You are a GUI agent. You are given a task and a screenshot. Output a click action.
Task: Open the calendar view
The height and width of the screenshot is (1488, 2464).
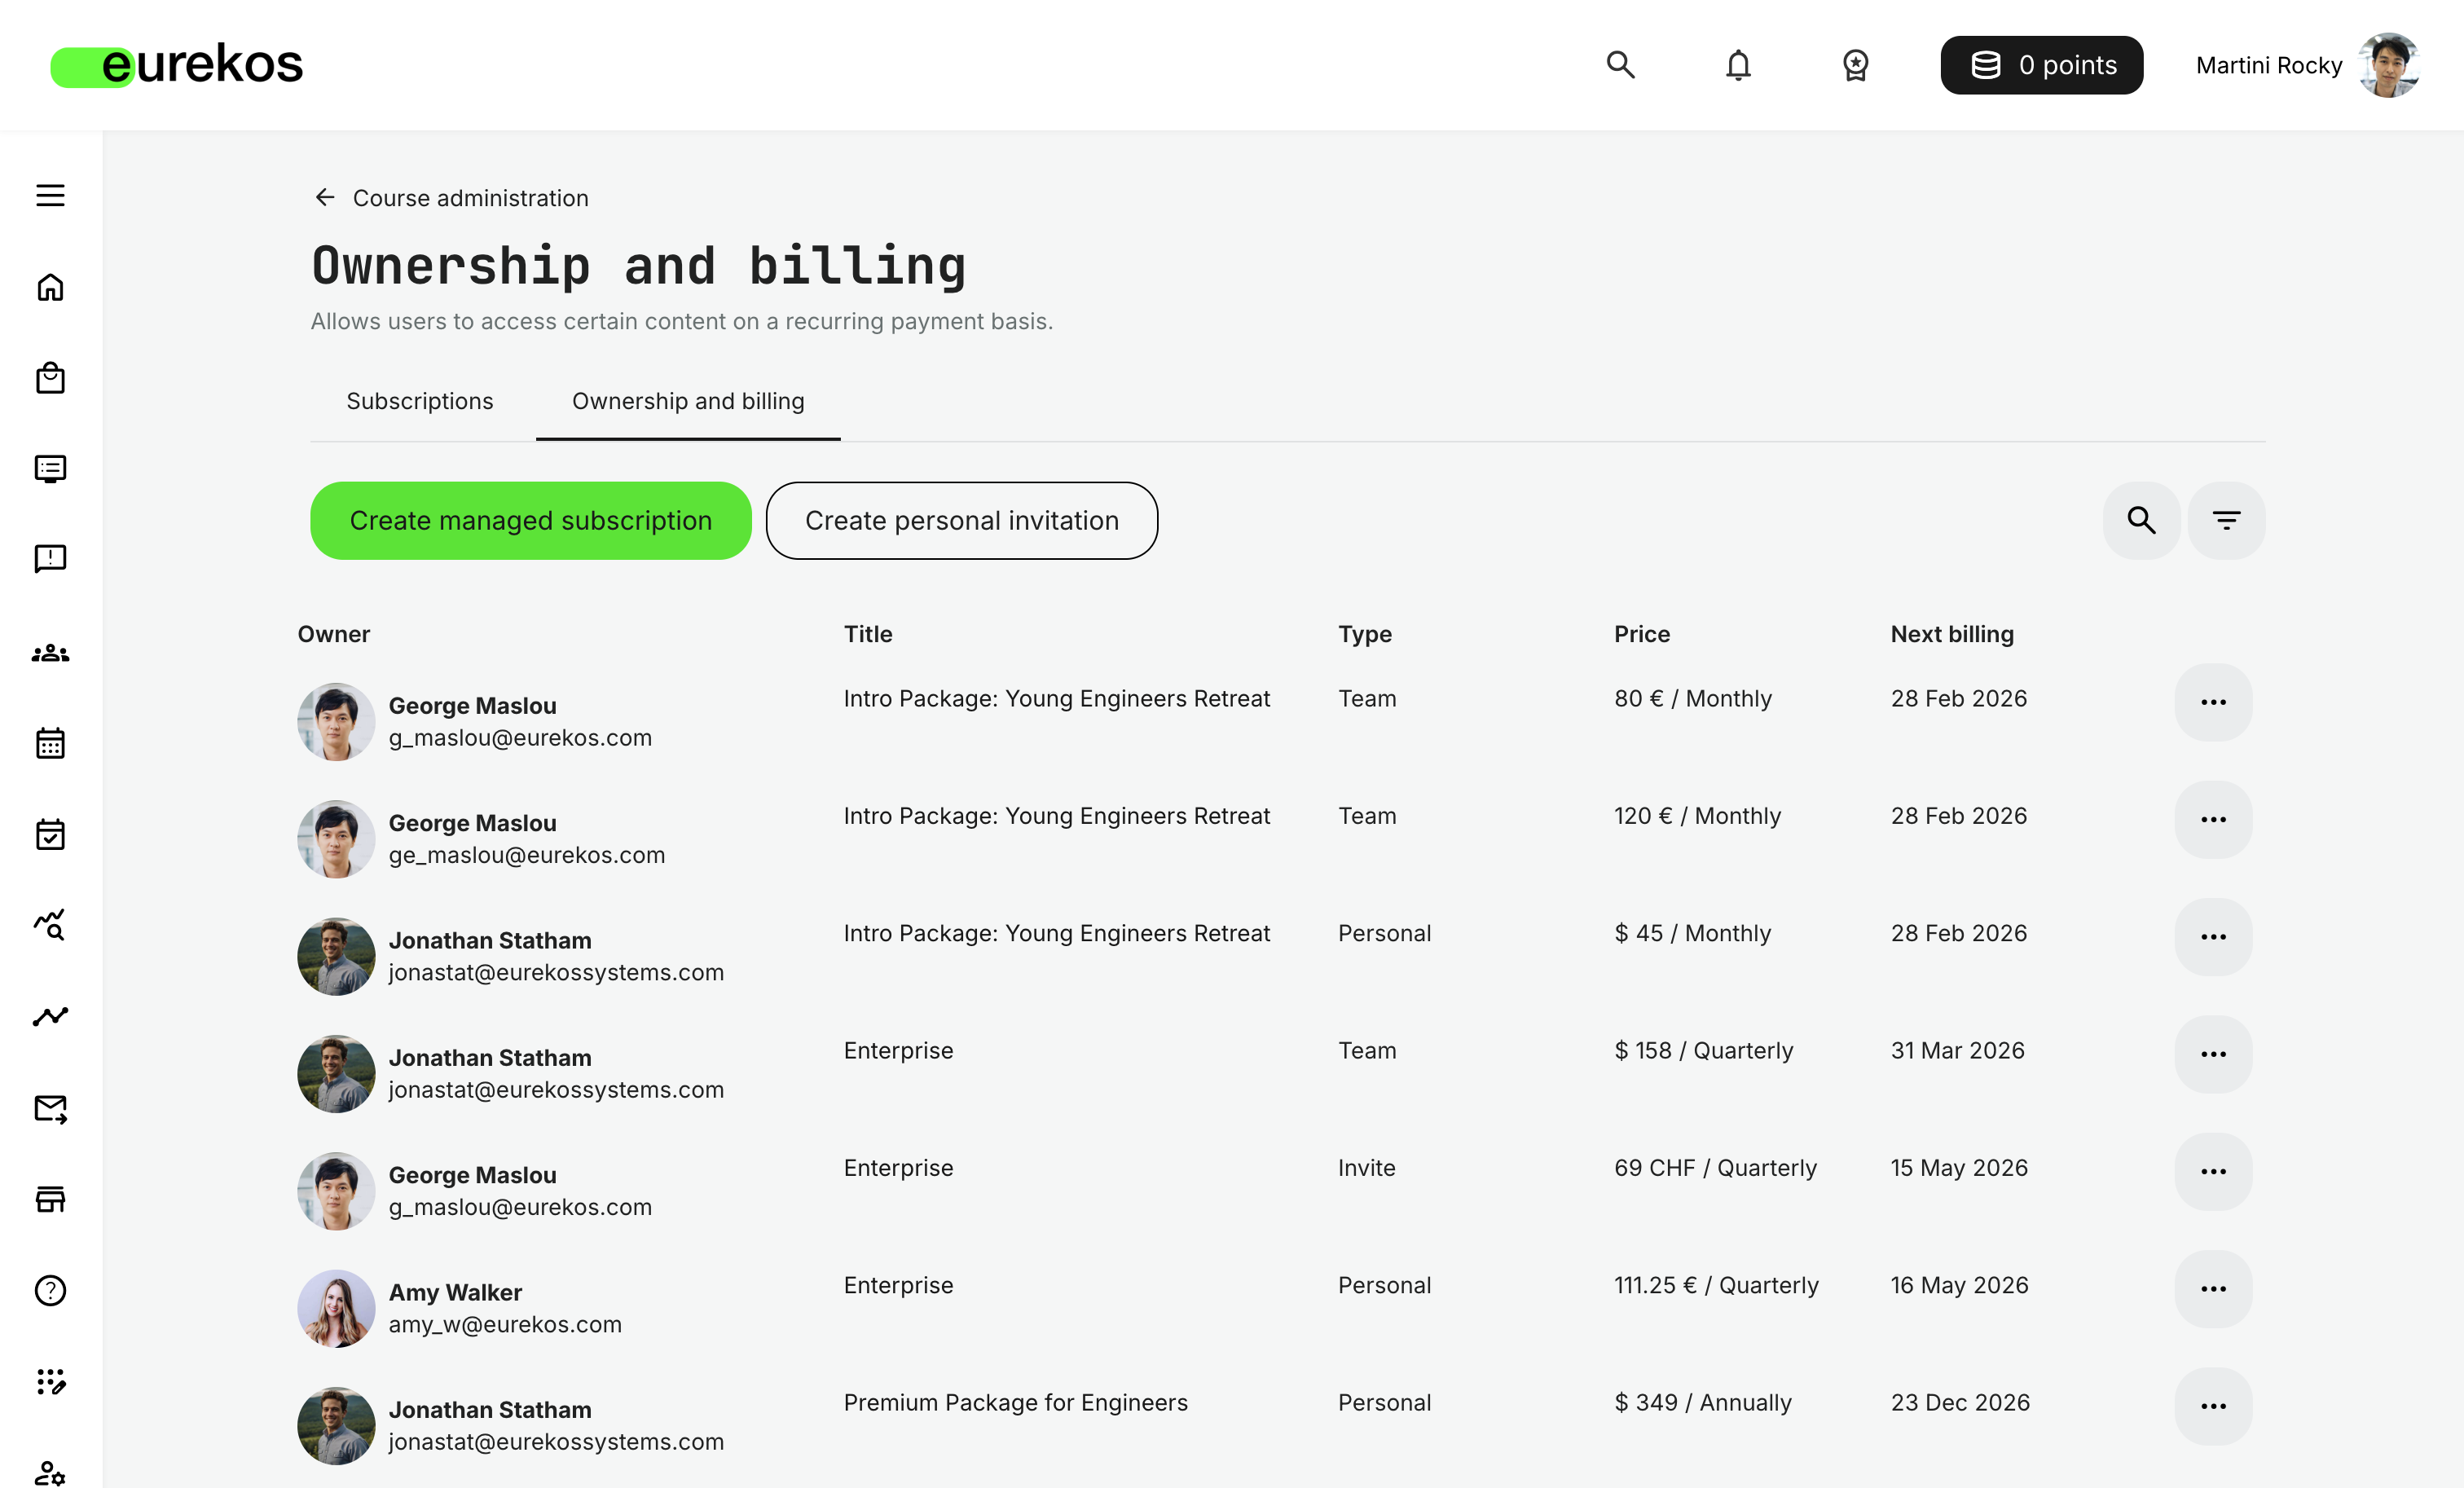click(49, 742)
